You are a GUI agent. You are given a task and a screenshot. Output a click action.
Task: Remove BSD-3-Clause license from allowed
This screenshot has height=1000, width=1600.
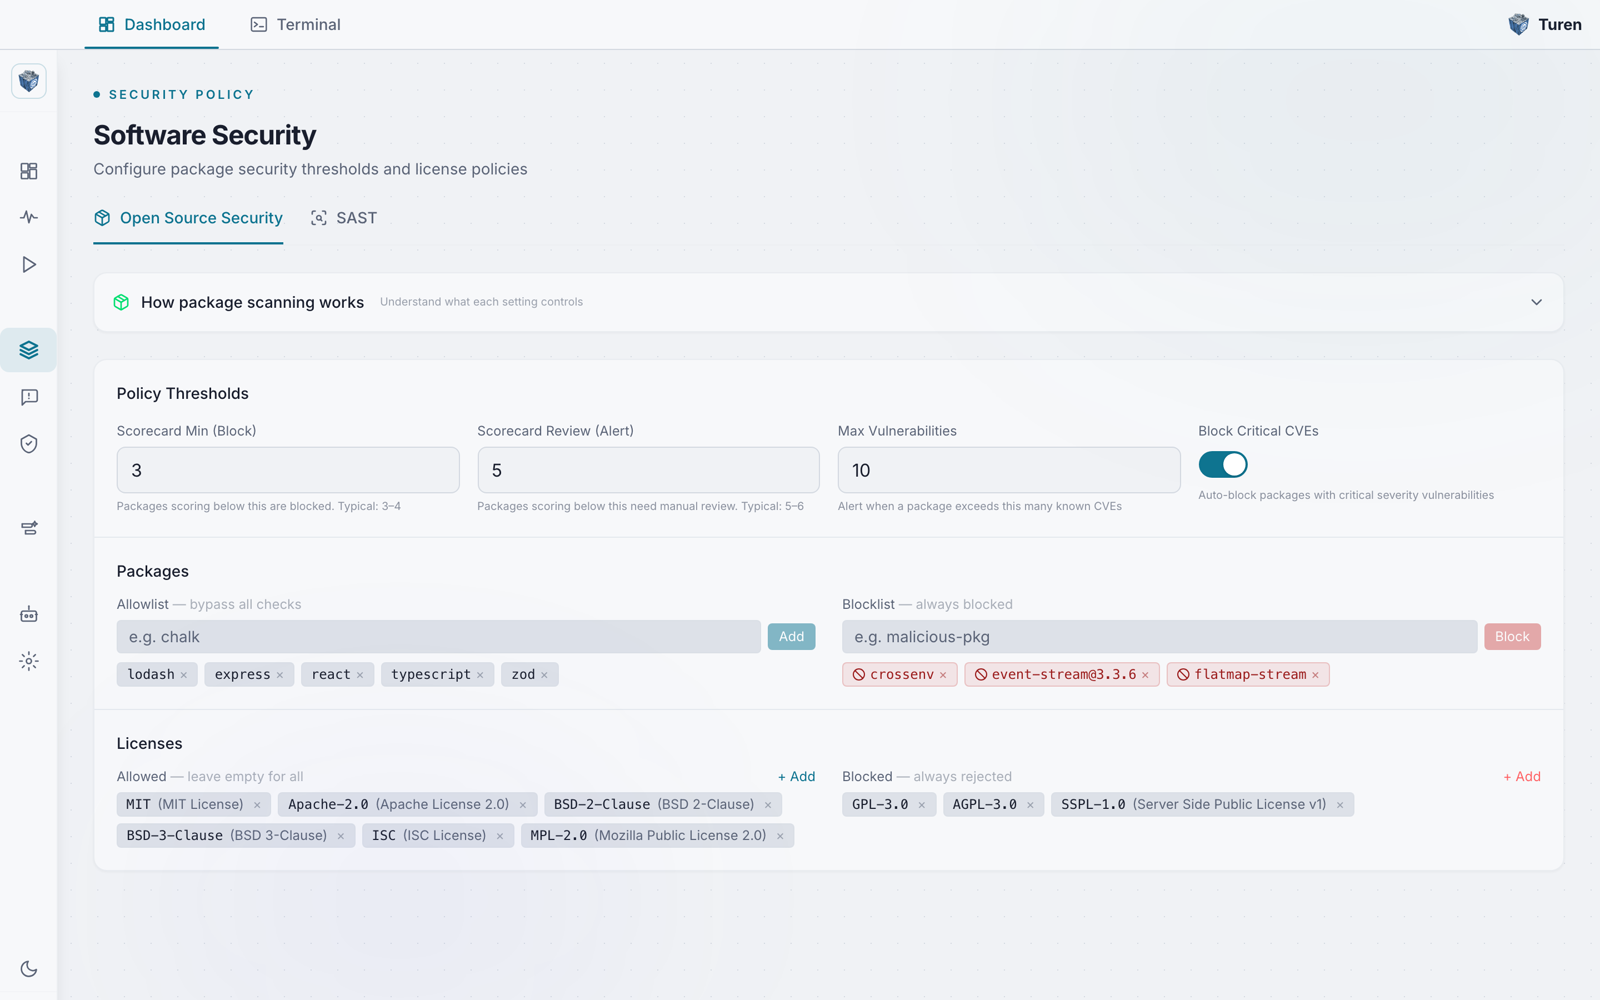tap(341, 836)
